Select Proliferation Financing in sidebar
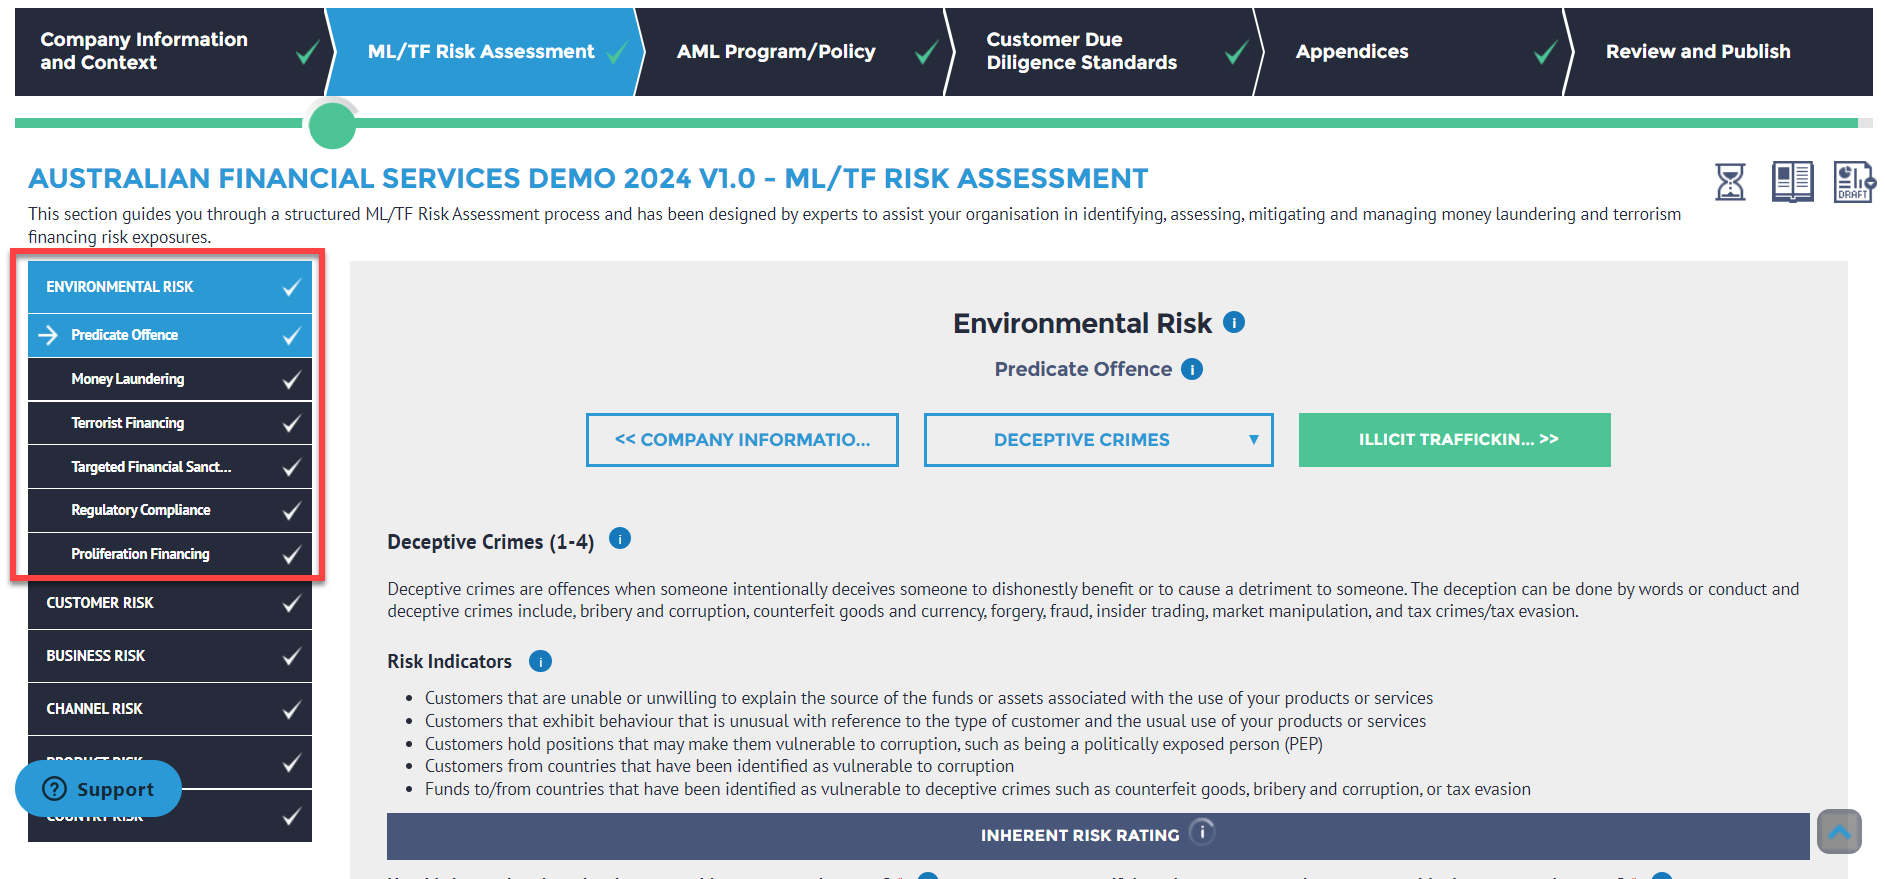The width and height of the screenshot is (1885, 879). [x=170, y=554]
